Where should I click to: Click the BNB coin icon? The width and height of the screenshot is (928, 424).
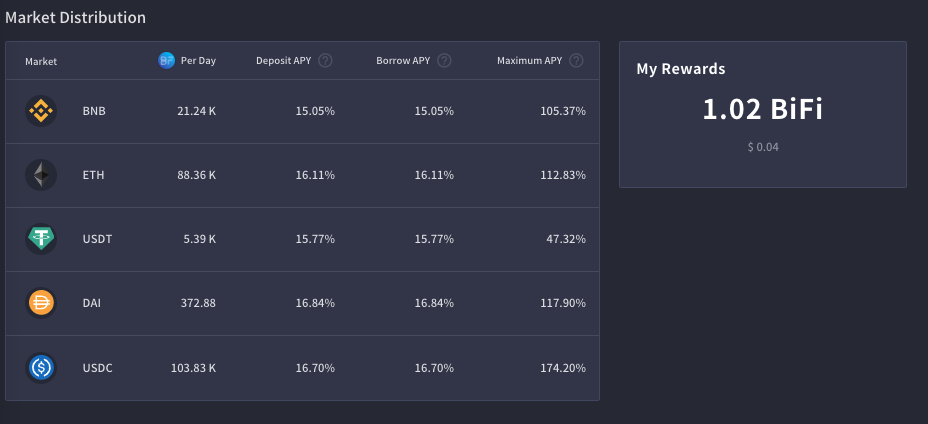41,111
